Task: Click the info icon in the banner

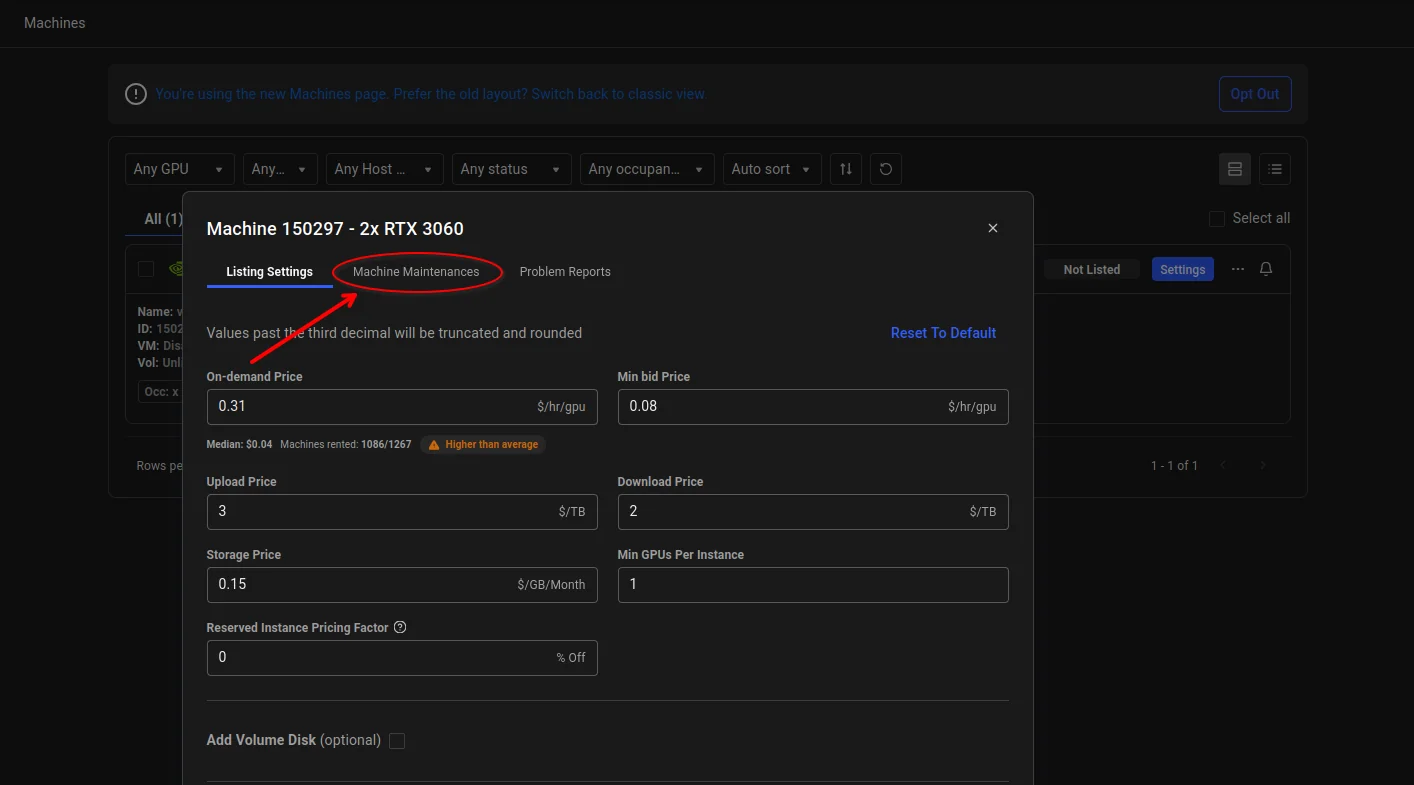Action: (136, 94)
